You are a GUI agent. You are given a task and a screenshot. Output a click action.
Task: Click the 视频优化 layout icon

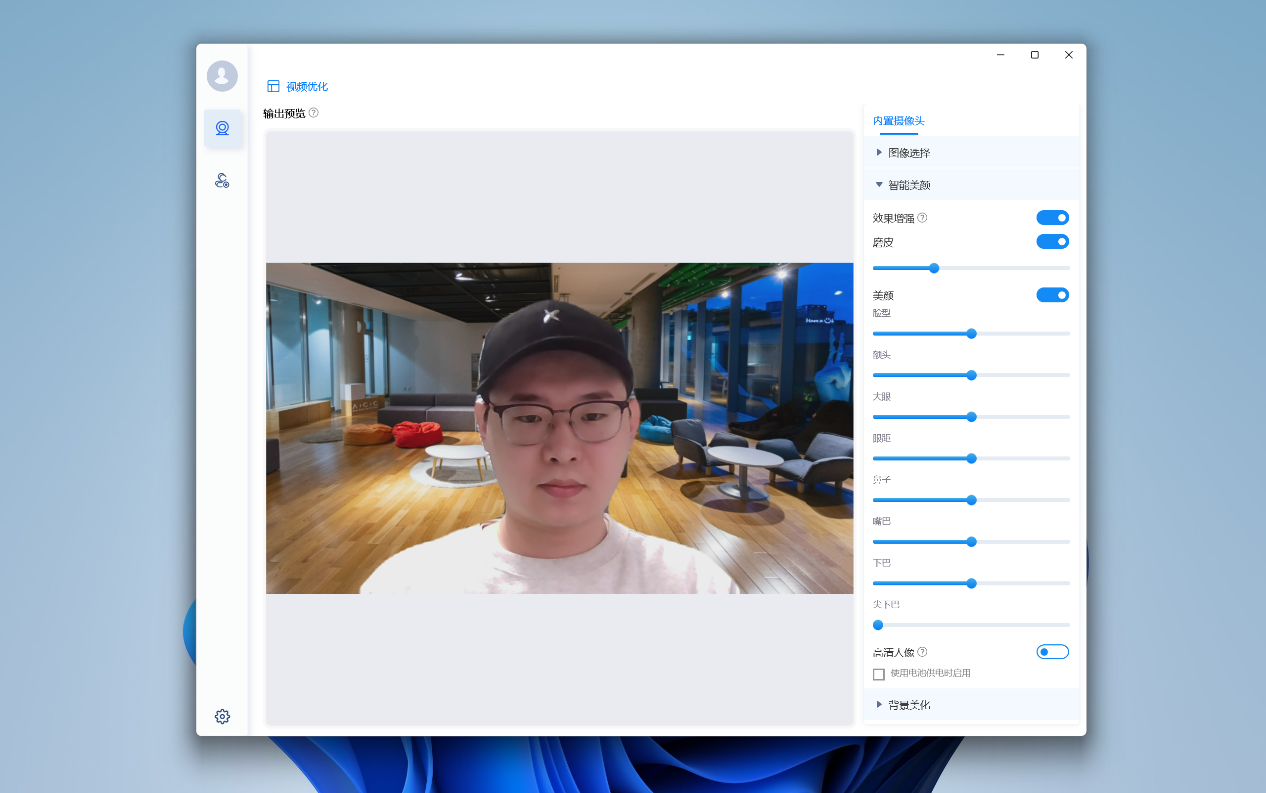point(273,86)
